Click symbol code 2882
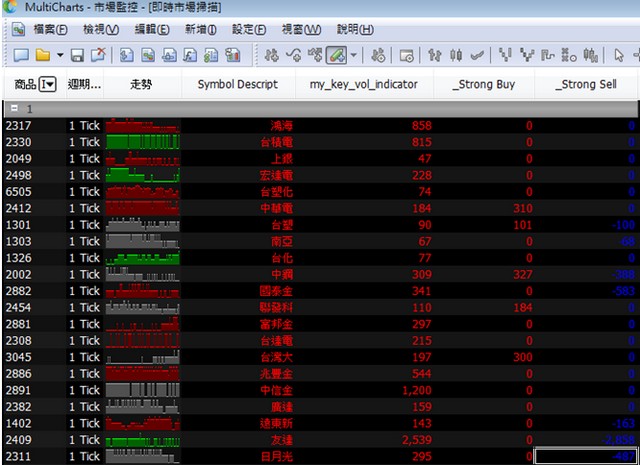Image resolution: width=640 pixels, height=465 pixels. (18, 291)
